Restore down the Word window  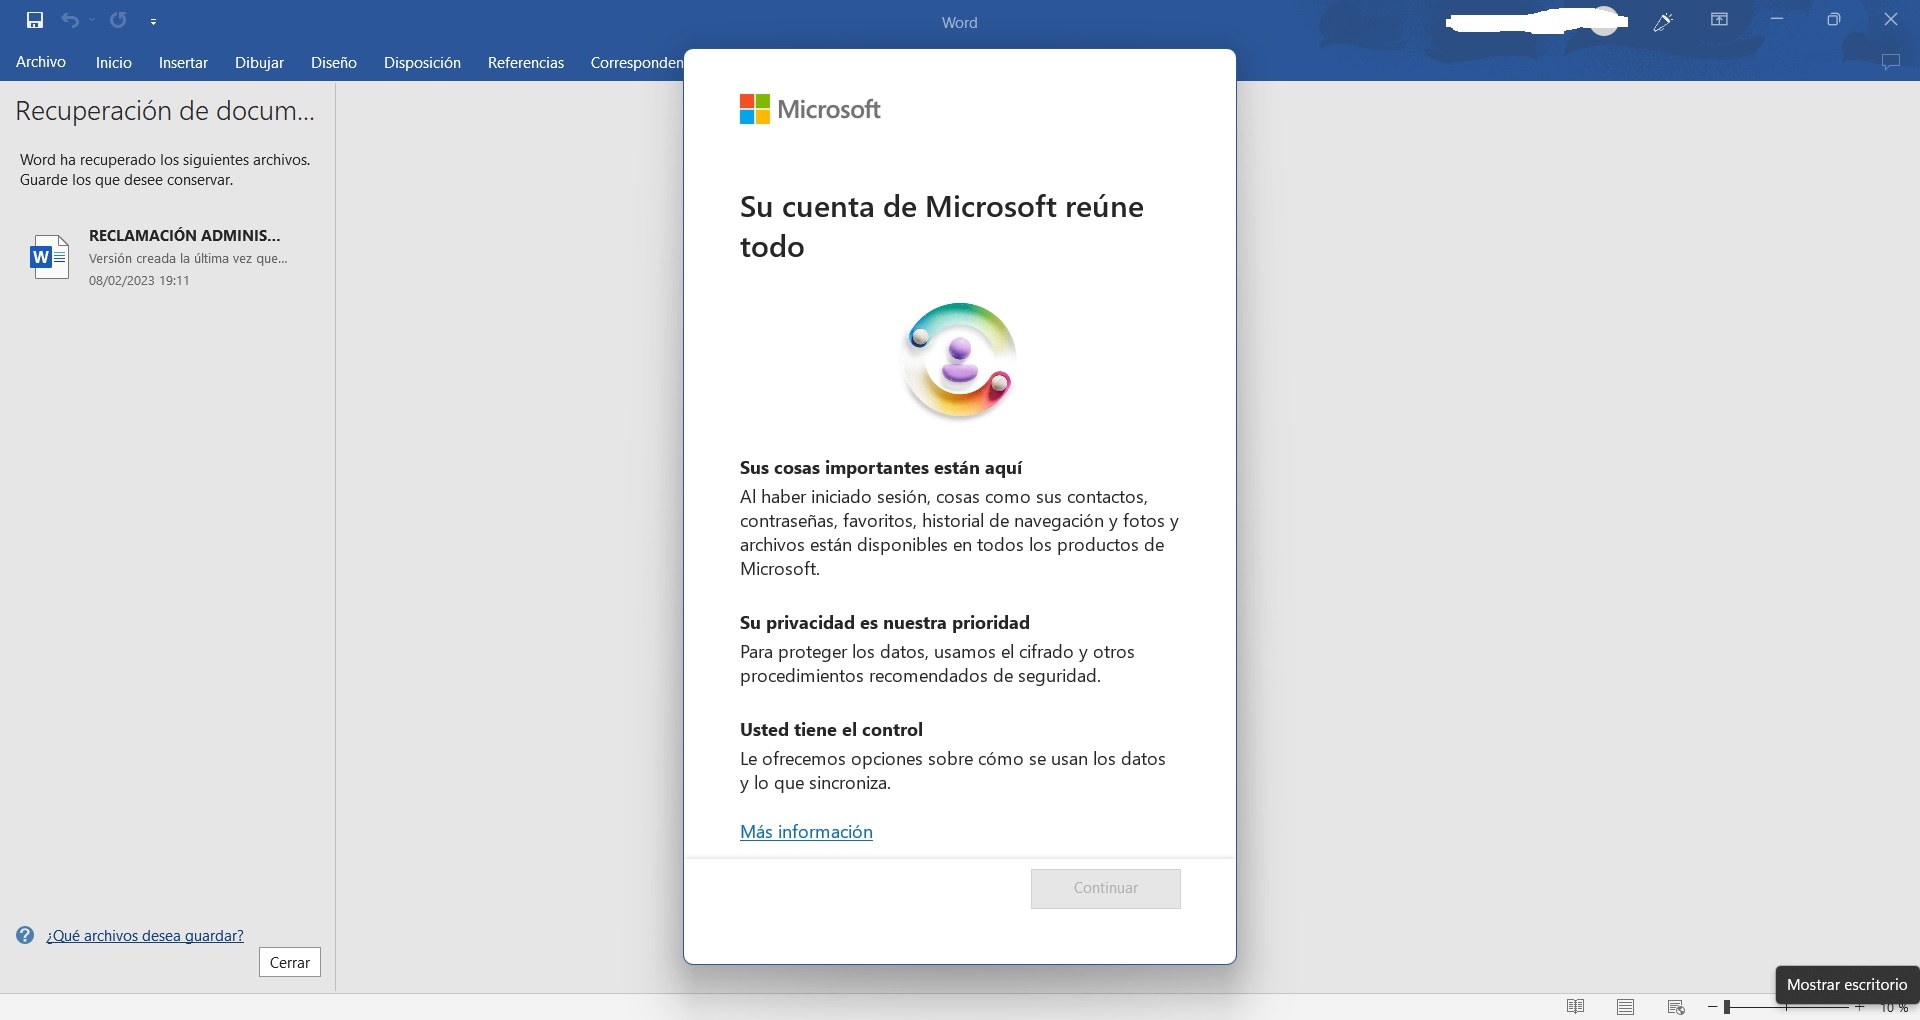coord(1834,20)
